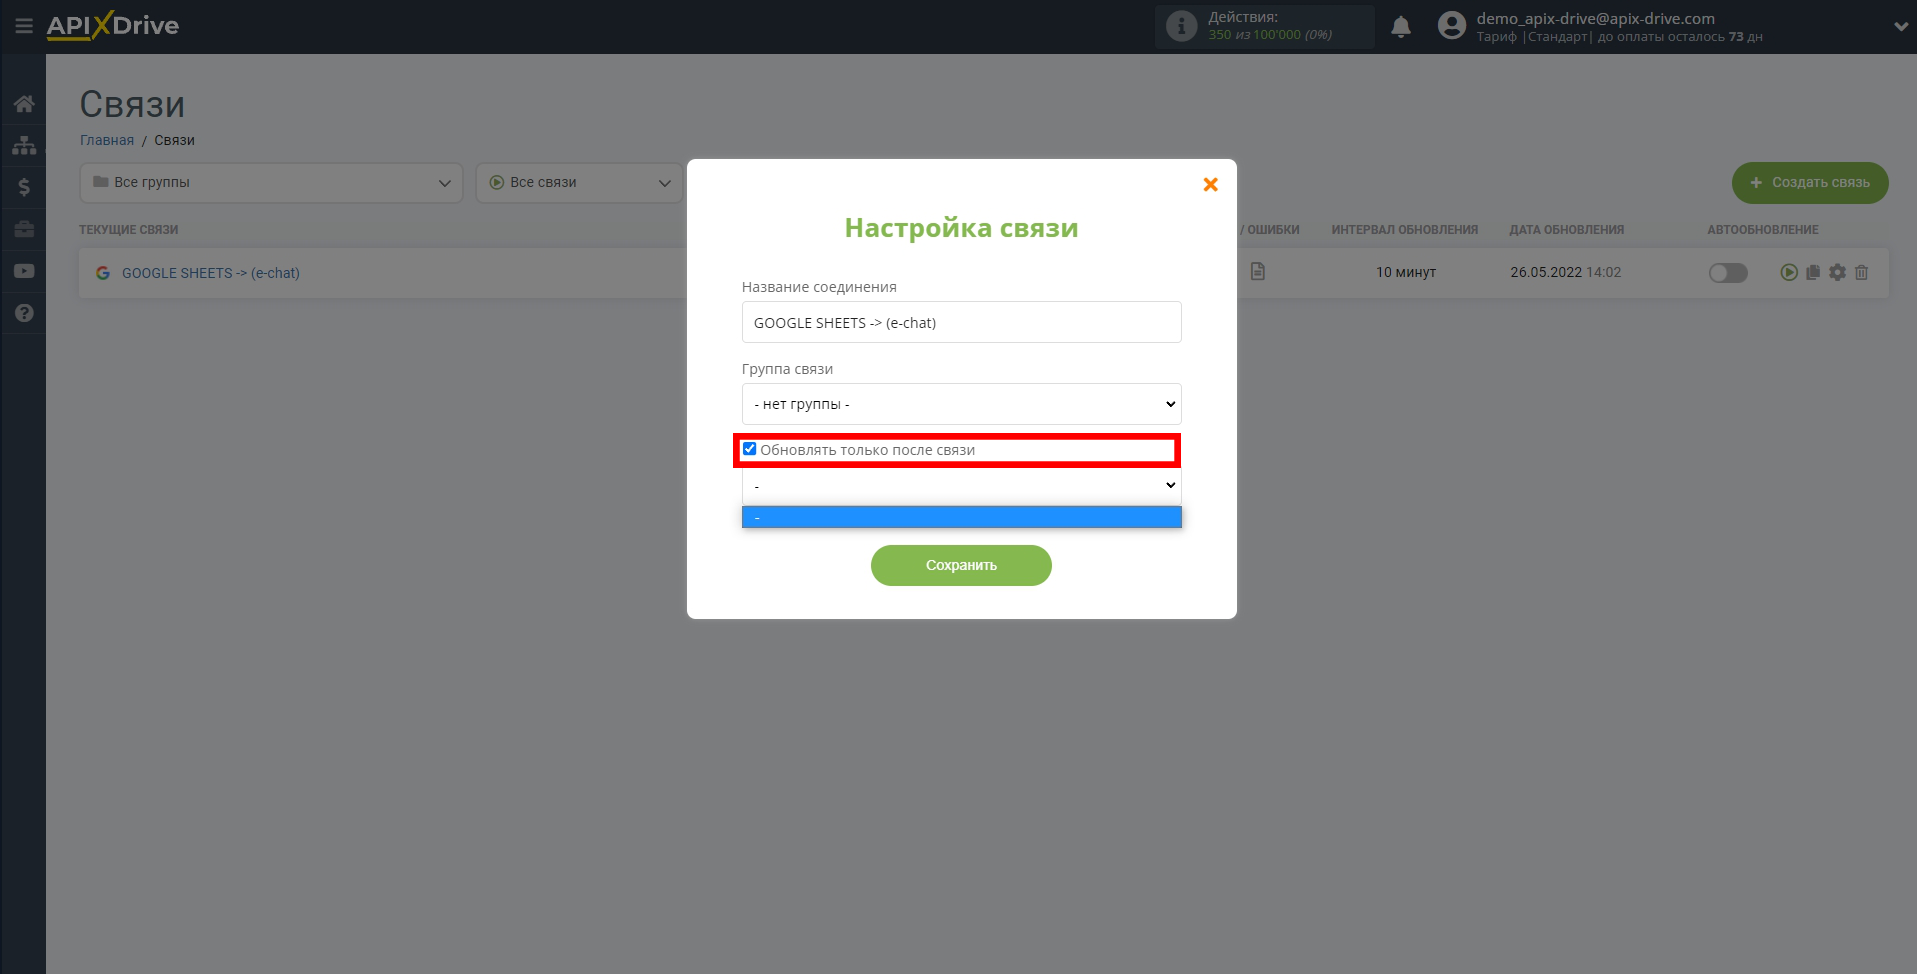
Task: Open the log document icon in connection row
Action: pos(1258,271)
